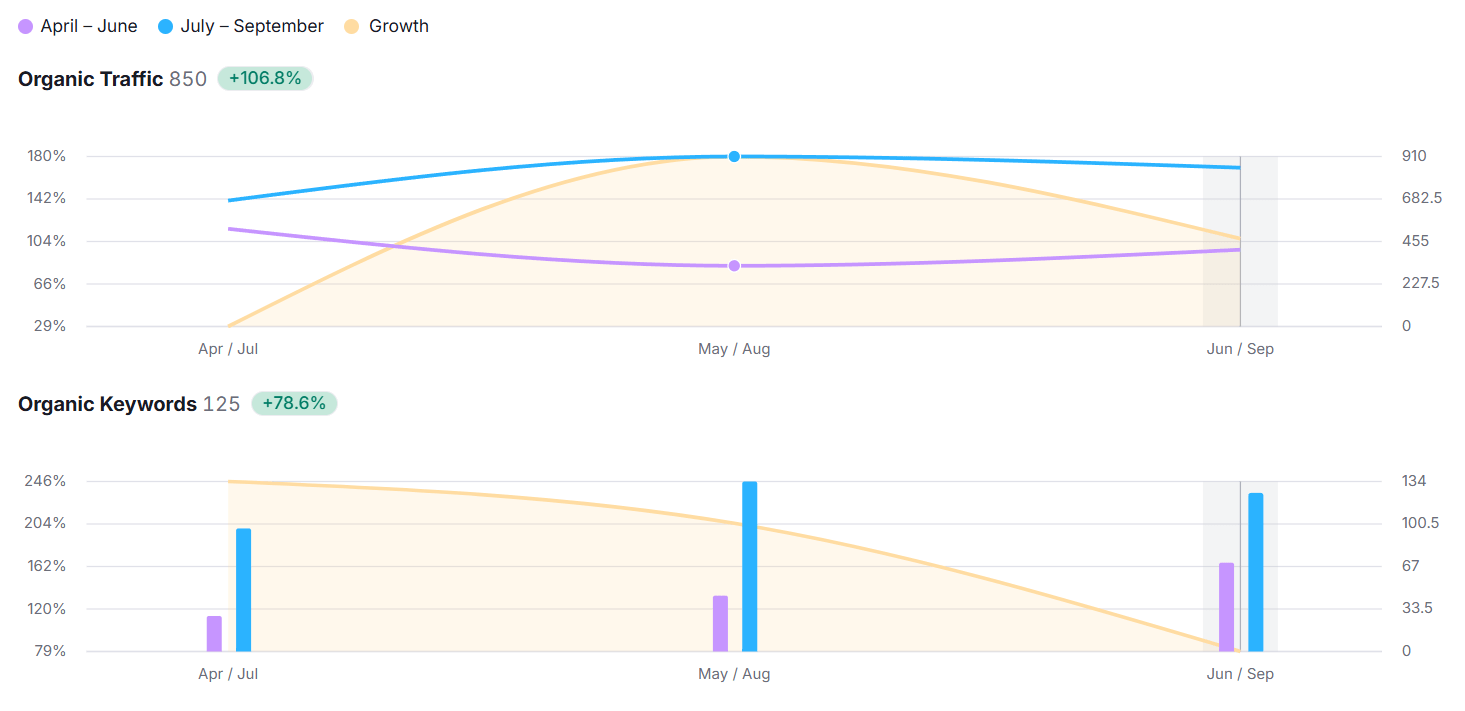The image size is (1465, 711).
Task: Select the blue May / Aug traffic data point
Action: 734,156
